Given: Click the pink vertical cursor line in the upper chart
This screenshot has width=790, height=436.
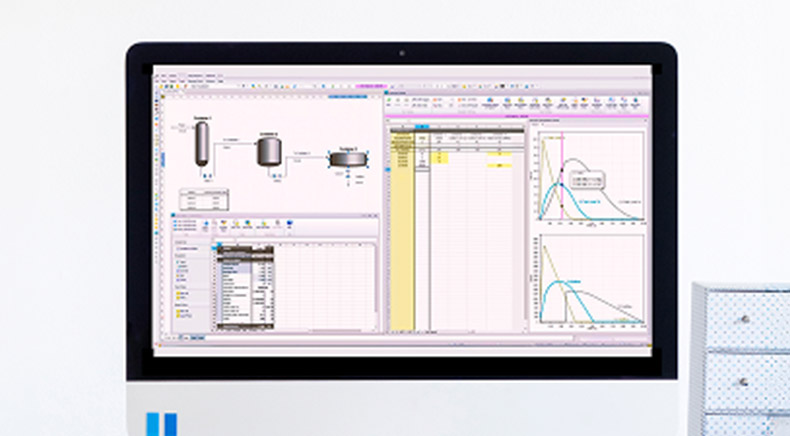Looking at the screenshot, I should click(x=562, y=177).
